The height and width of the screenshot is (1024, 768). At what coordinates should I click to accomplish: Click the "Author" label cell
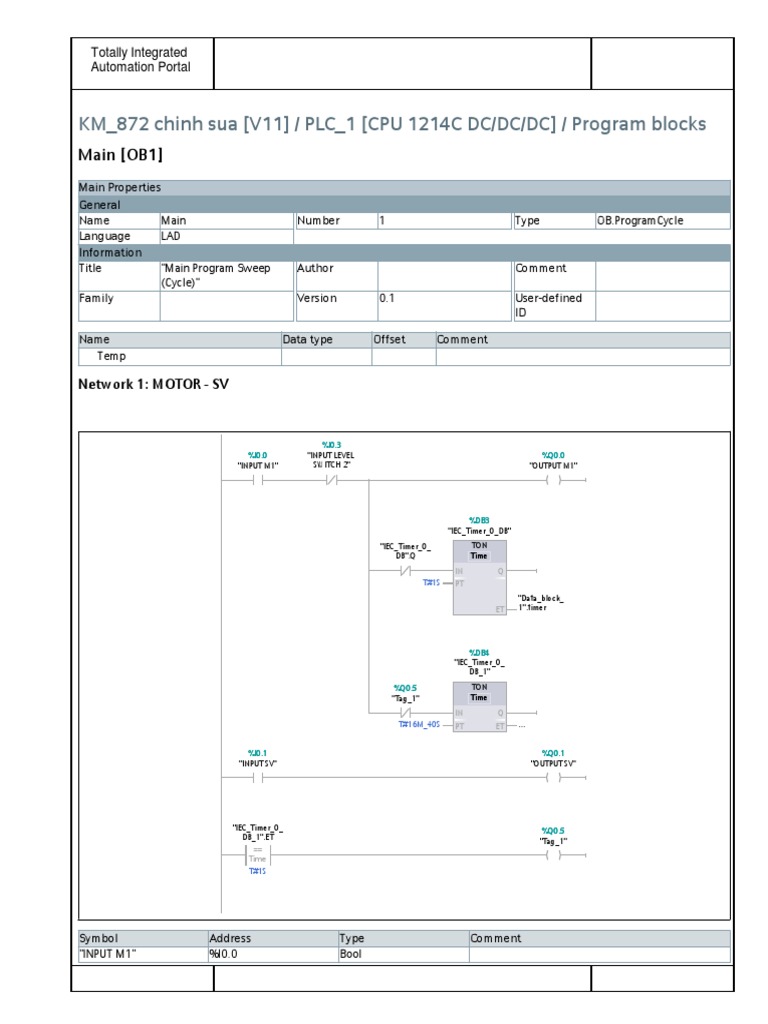pos(337,276)
